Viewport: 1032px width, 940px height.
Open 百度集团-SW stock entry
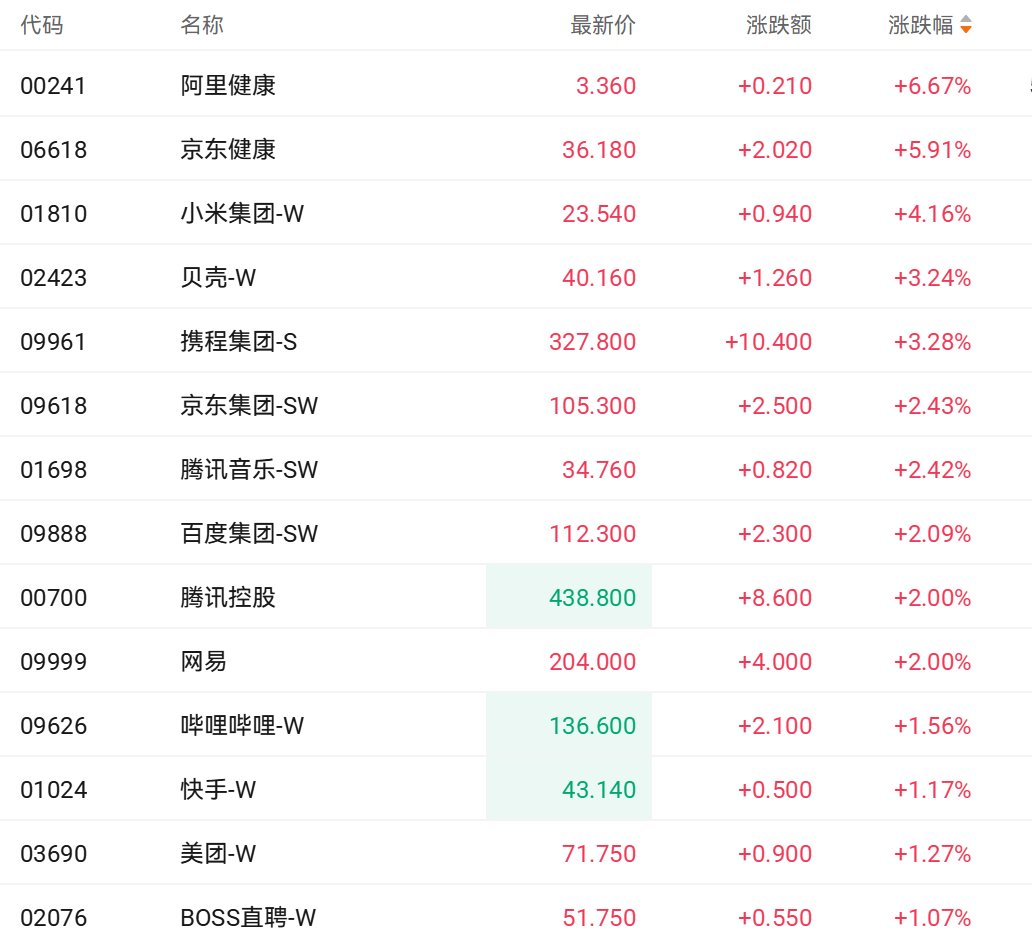pos(516,533)
